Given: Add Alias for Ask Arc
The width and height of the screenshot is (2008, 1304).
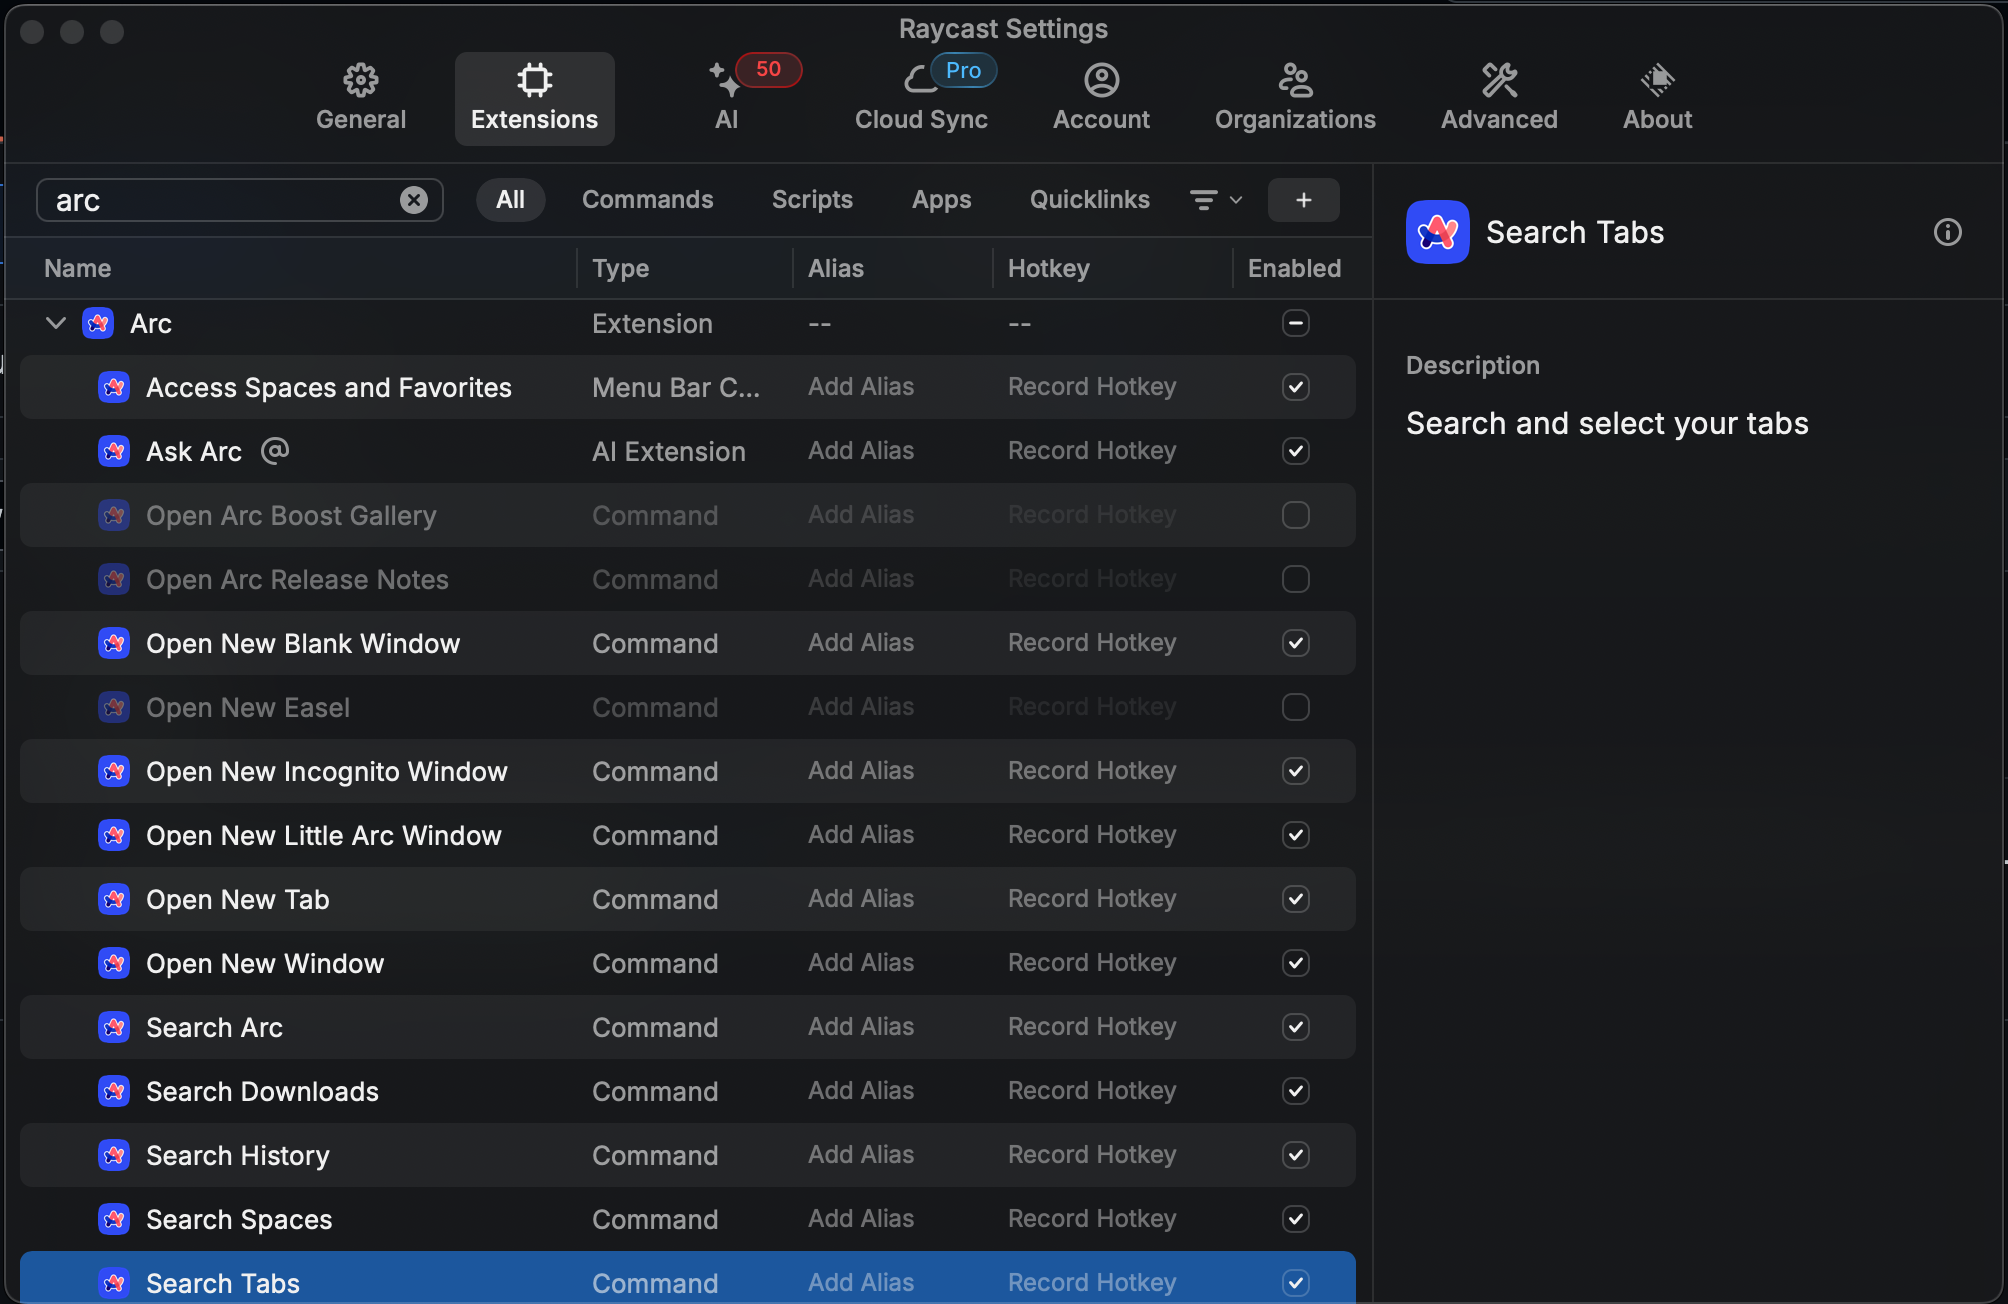Looking at the screenshot, I should (861, 451).
